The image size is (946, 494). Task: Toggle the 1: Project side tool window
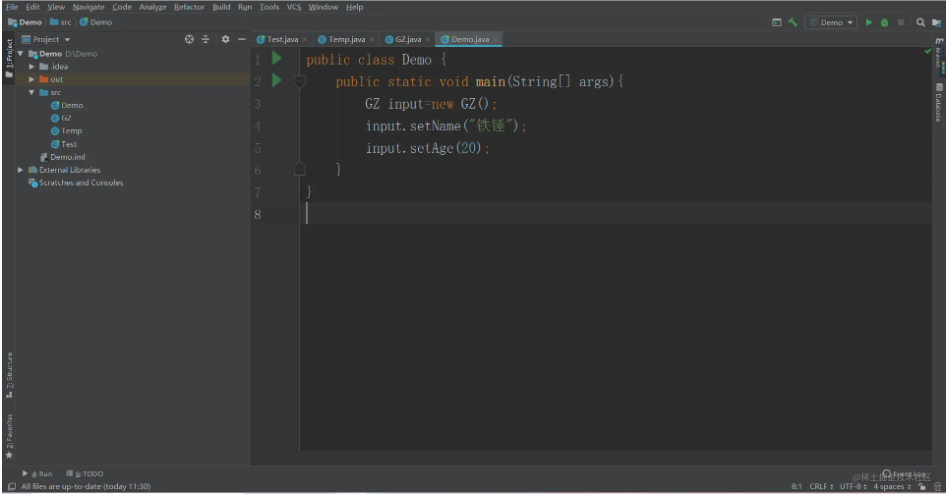pos(9,59)
